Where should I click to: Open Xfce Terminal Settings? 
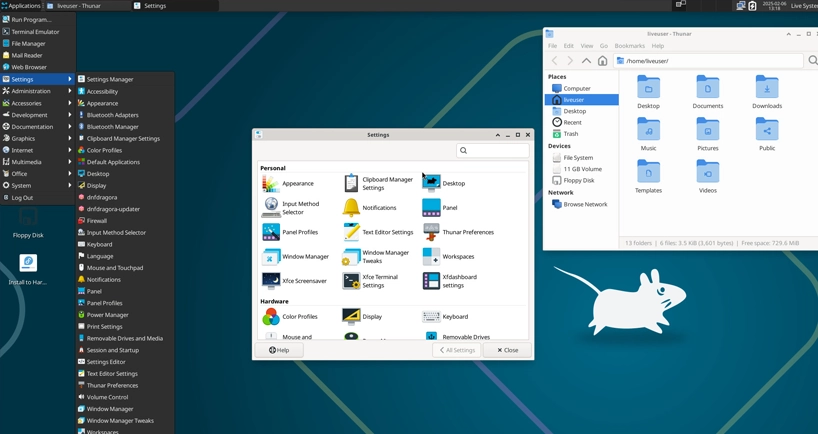click(351, 281)
